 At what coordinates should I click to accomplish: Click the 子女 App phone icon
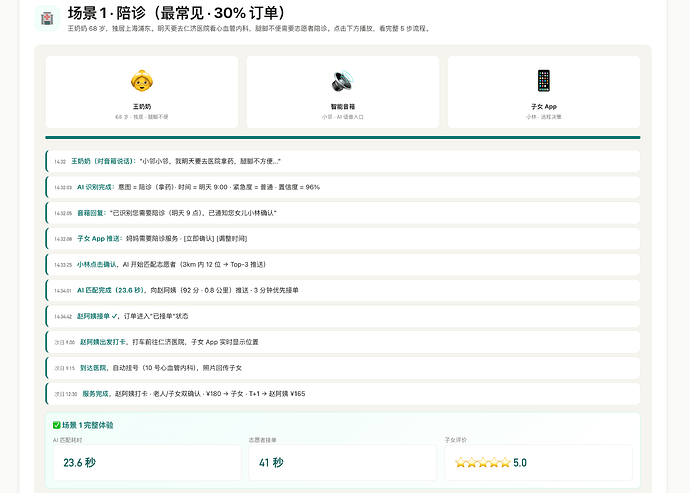543,81
